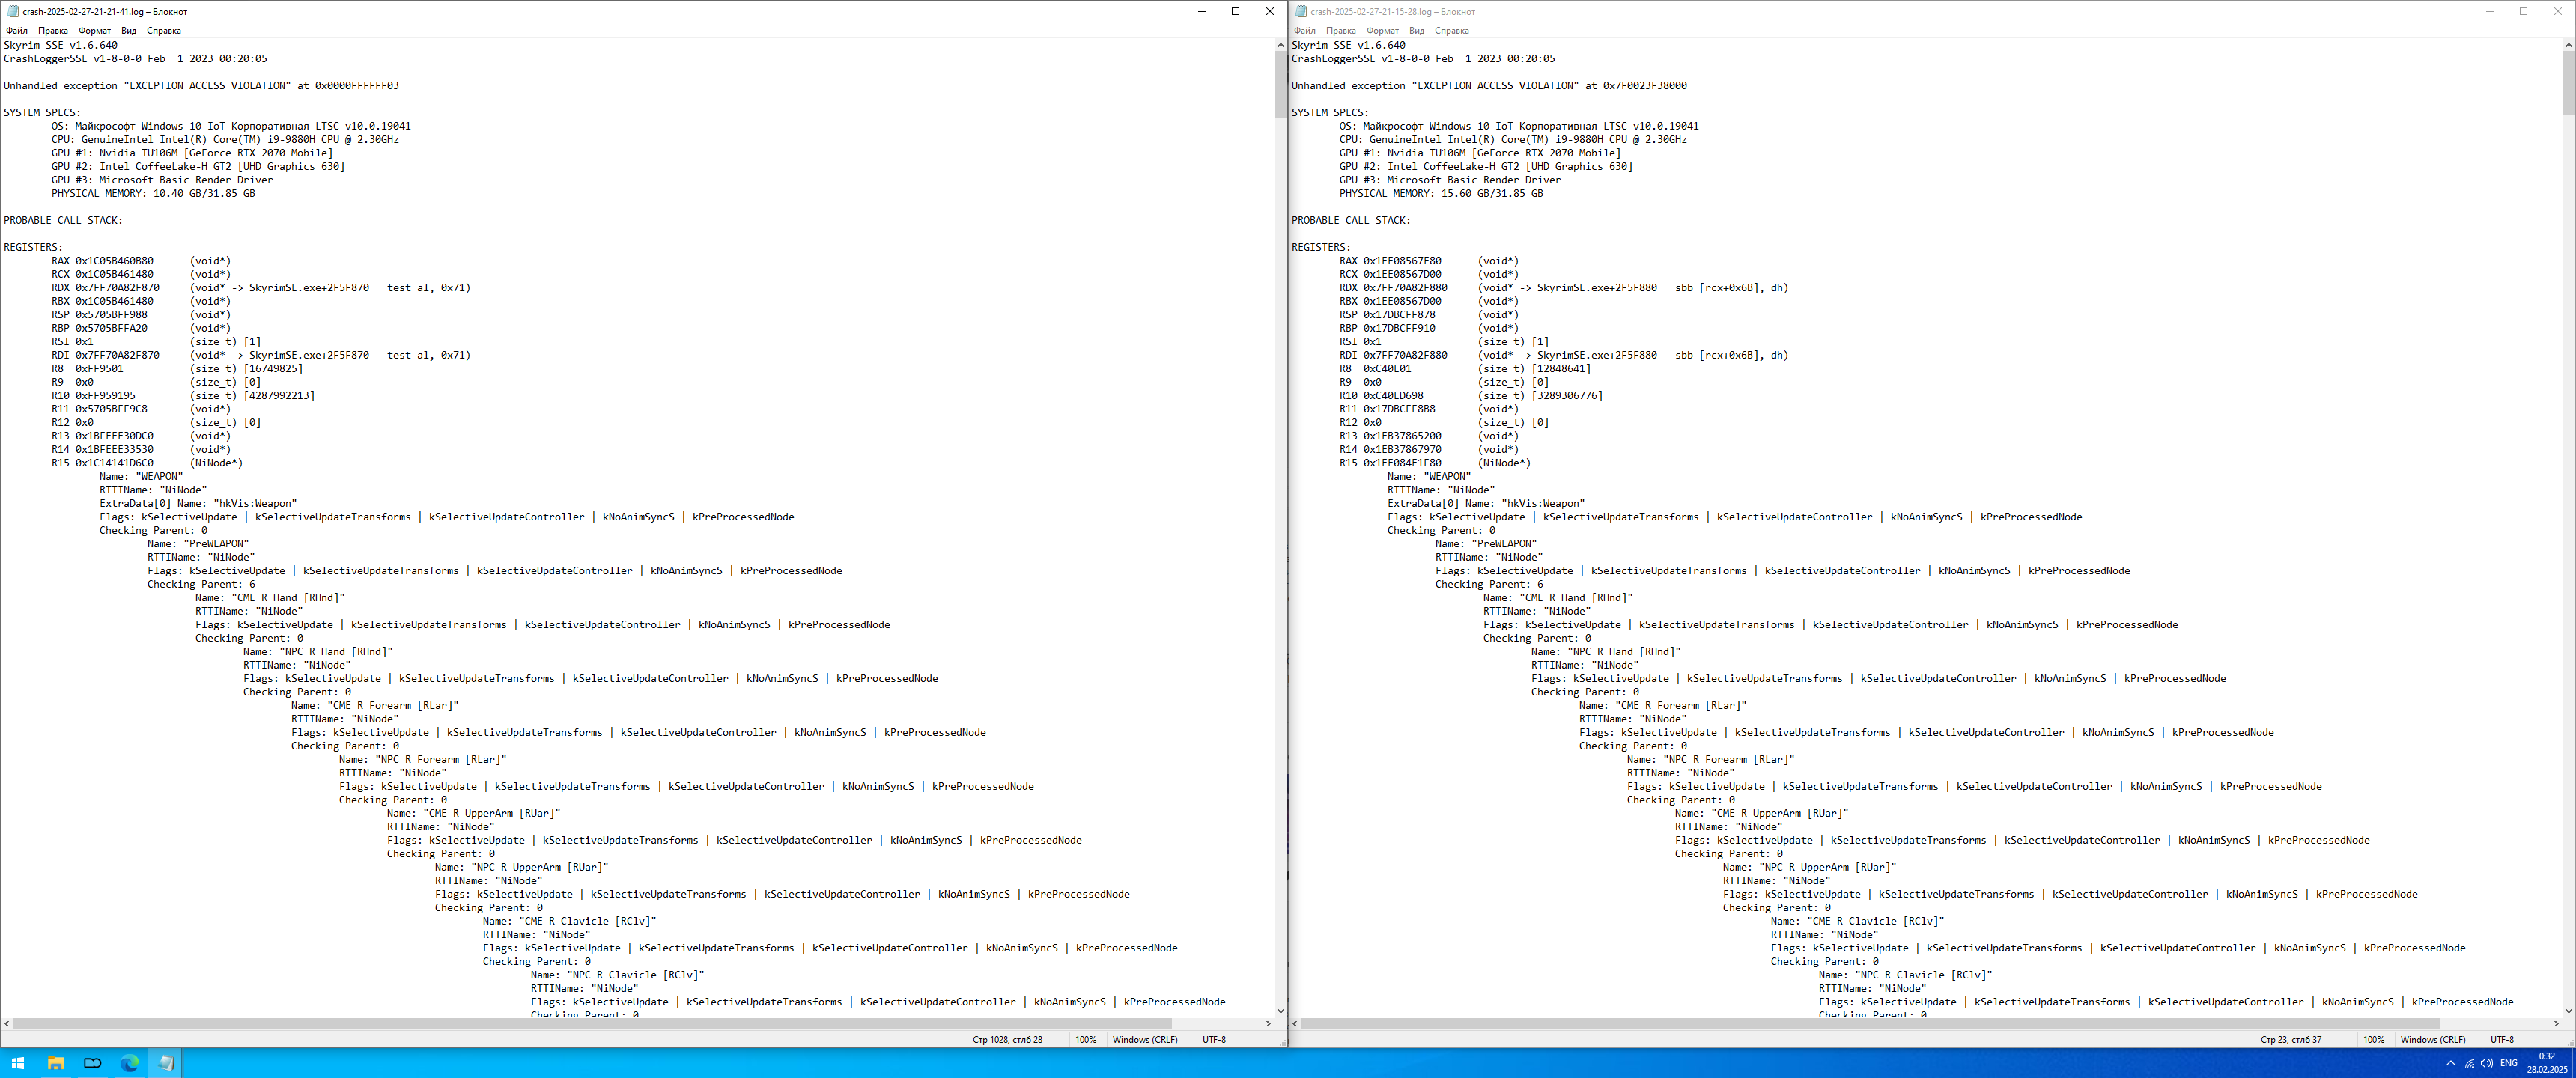Open the Правка menu in the left Notepad
2576x1078 pixels.
tap(53, 31)
